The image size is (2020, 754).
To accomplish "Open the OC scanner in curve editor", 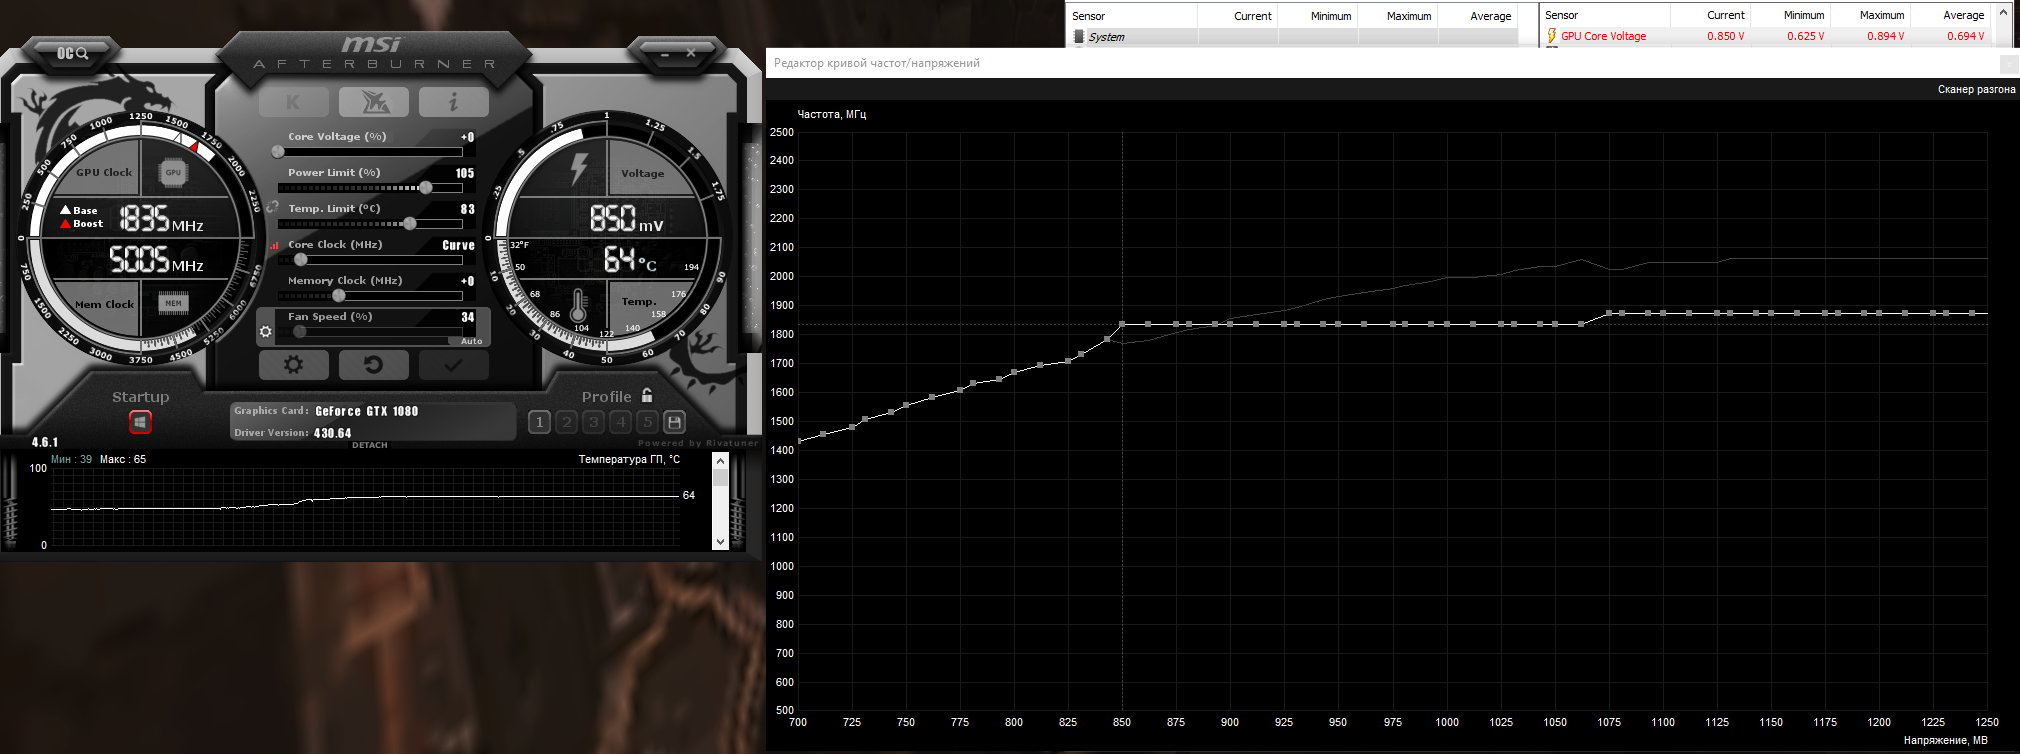I will coord(1976,89).
